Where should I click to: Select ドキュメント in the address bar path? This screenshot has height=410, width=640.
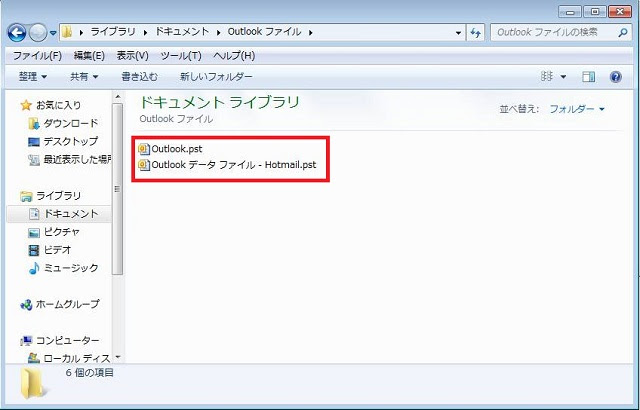click(182, 32)
